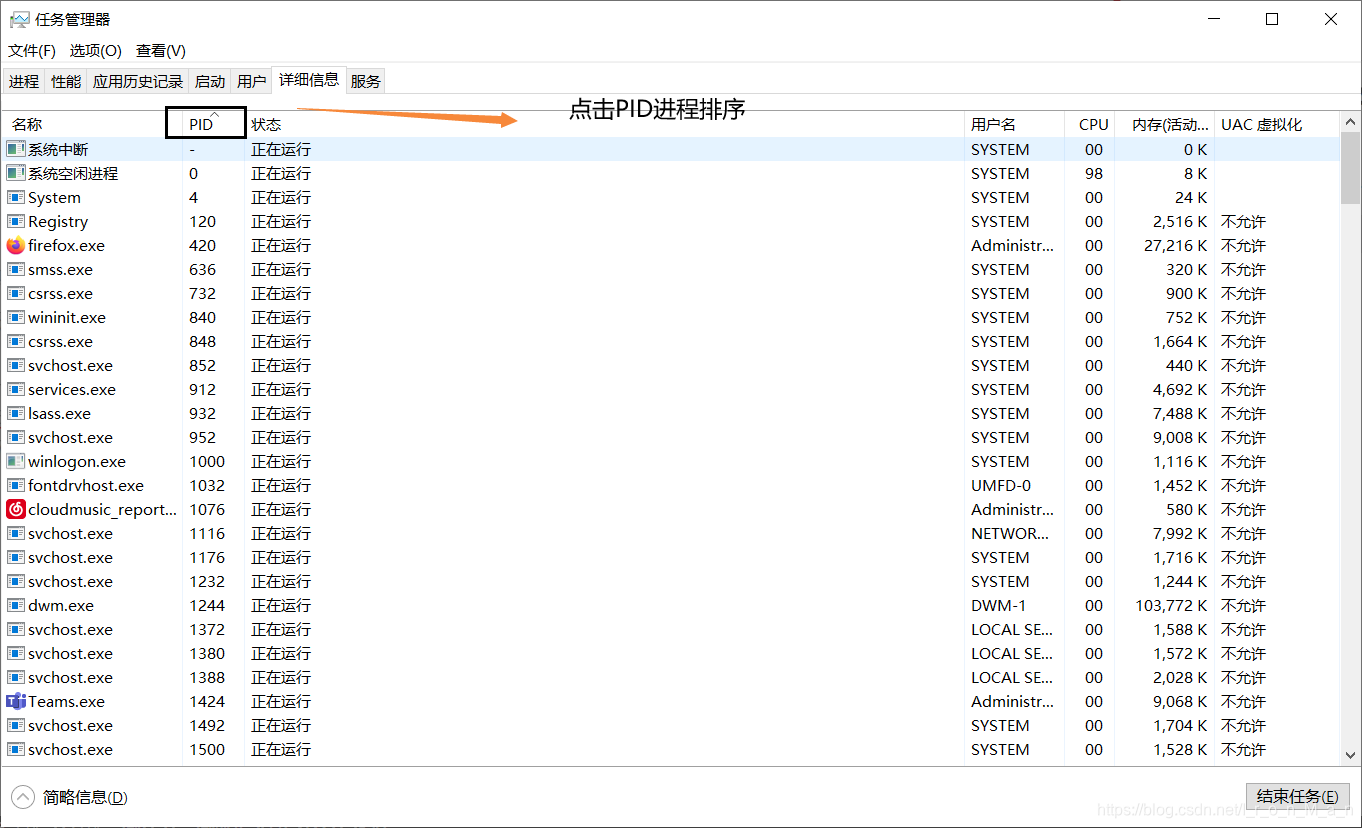Sort by the 名称 column header
Viewport: 1362px width, 828px height.
[x=92, y=124]
